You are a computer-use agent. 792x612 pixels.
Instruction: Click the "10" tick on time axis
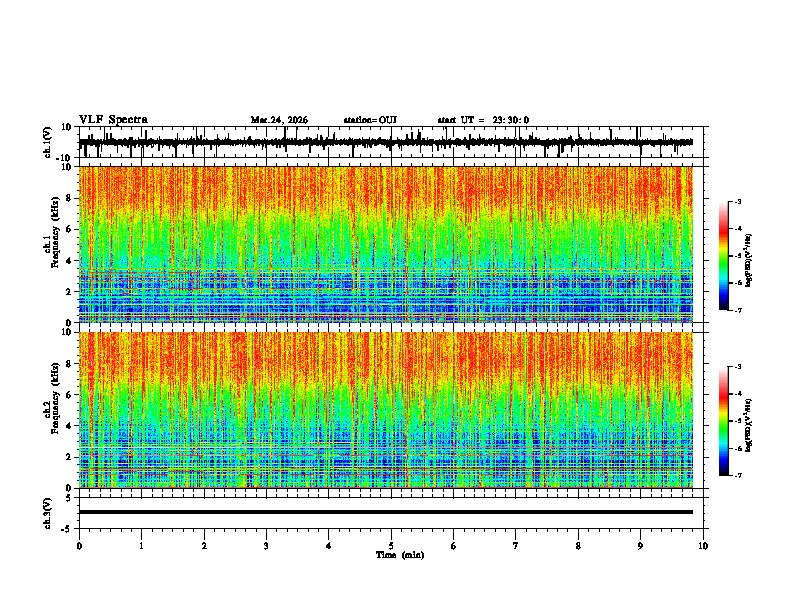tap(703, 546)
